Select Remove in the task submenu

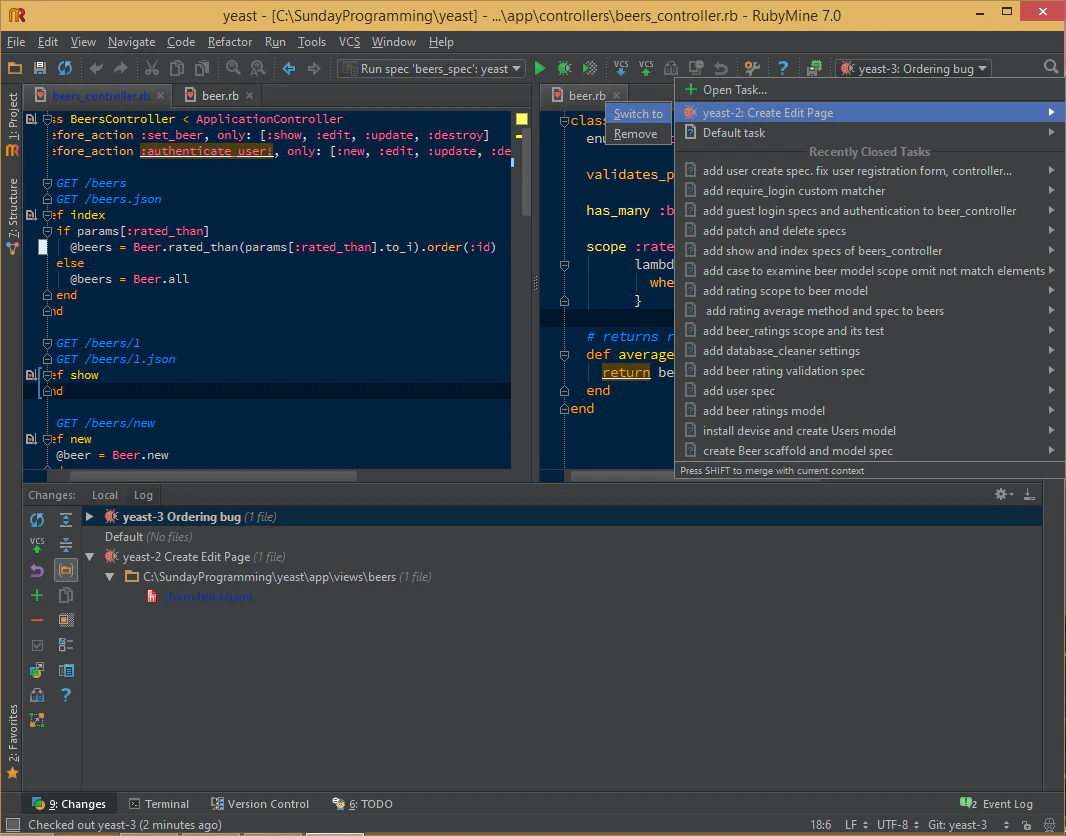(638, 135)
